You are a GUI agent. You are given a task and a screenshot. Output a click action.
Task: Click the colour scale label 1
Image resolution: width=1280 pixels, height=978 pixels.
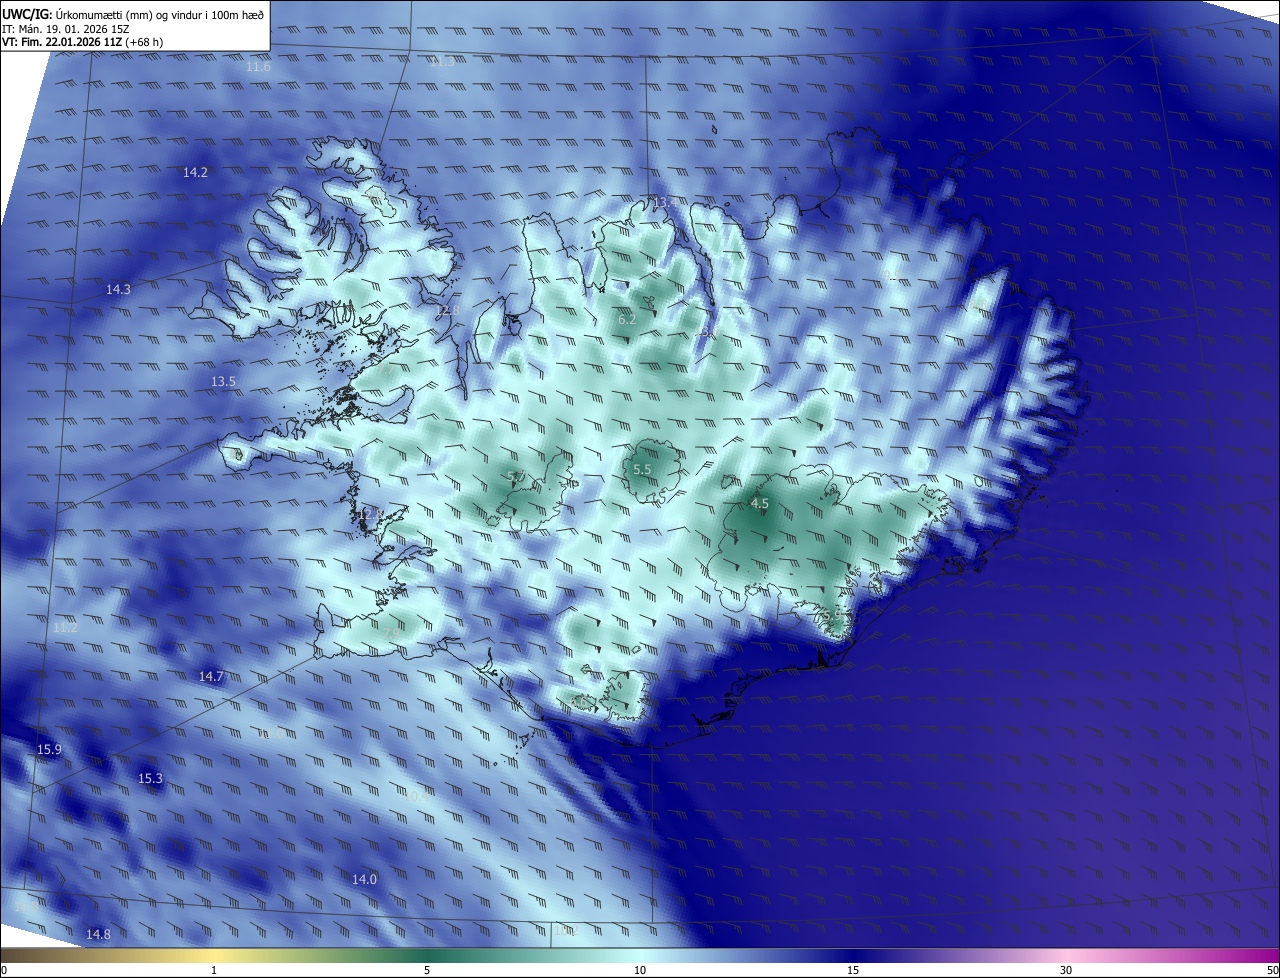pyautogui.click(x=214, y=970)
